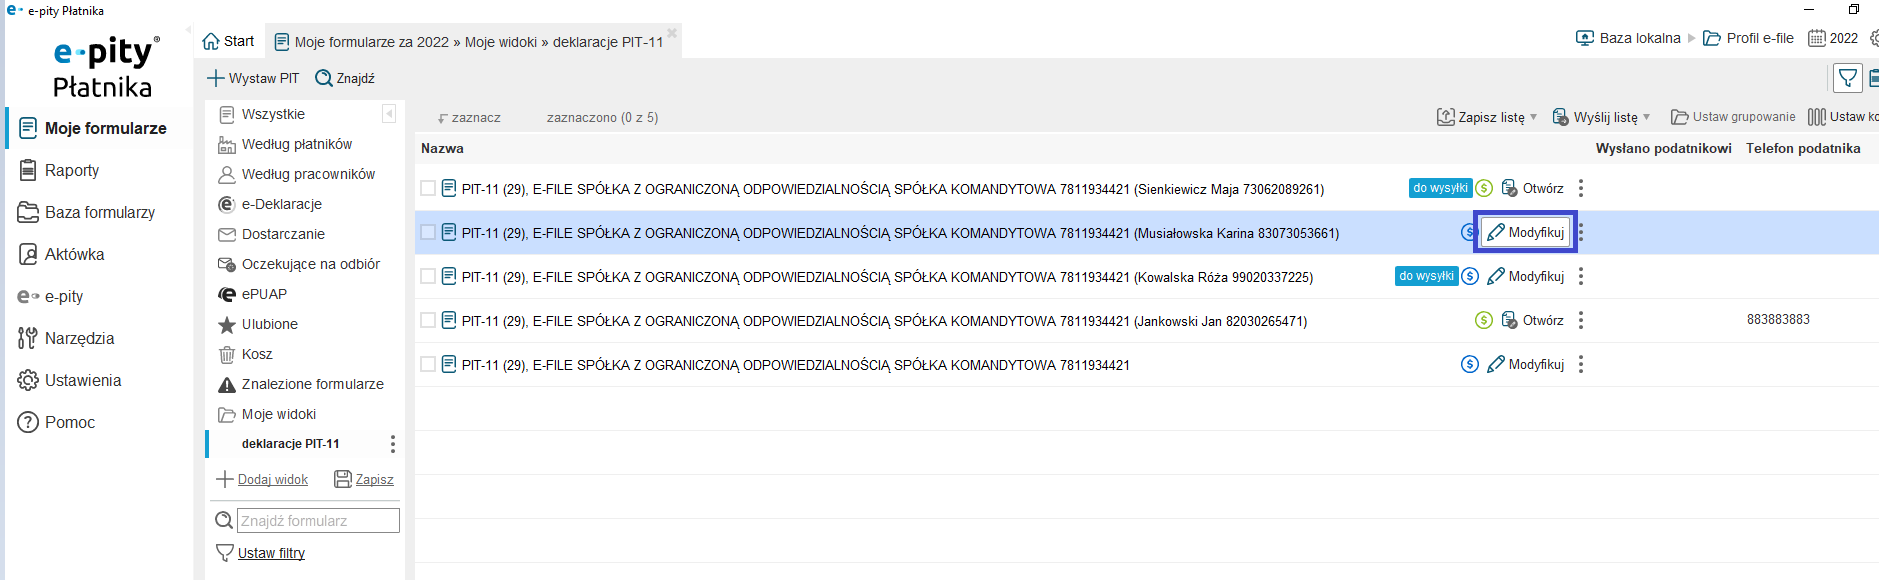Click green dollar icon in Jankowski Jan row
This screenshot has width=1879, height=580.
click(1484, 320)
